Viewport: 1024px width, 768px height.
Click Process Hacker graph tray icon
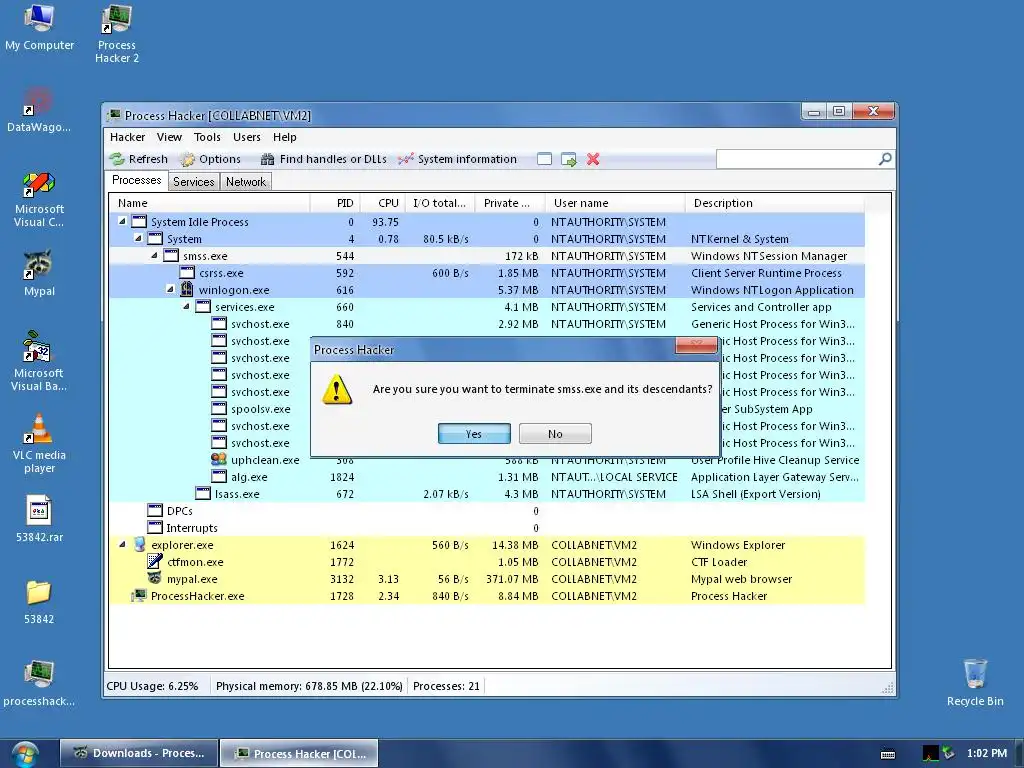pos(931,753)
